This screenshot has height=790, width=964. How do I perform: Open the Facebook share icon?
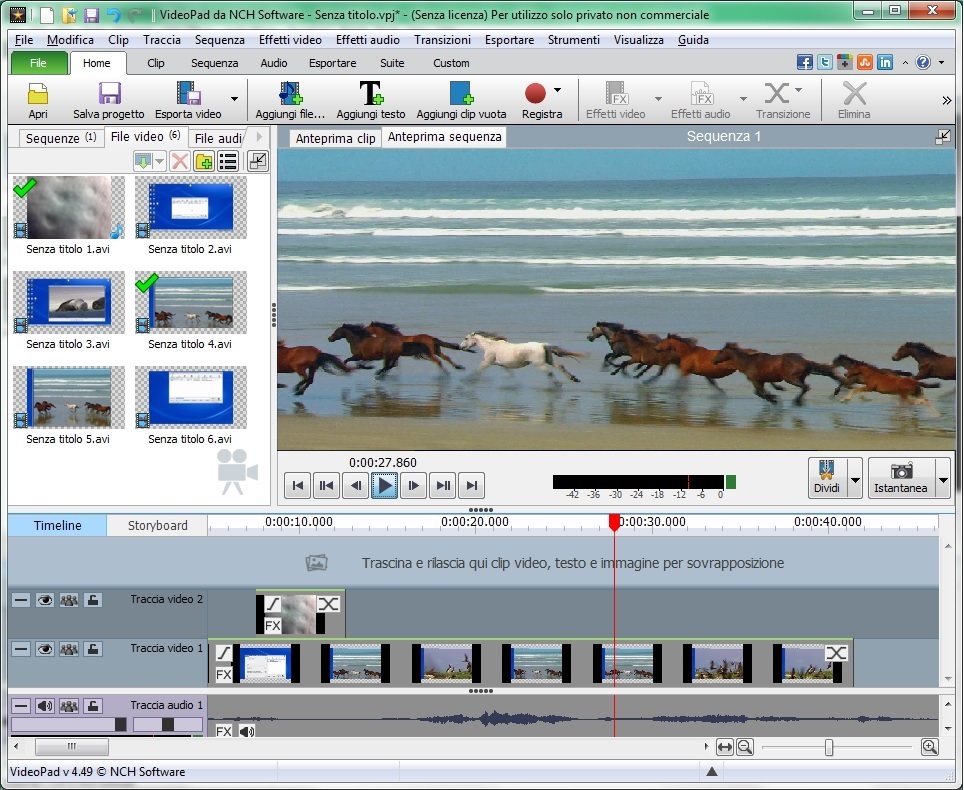coord(804,62)
